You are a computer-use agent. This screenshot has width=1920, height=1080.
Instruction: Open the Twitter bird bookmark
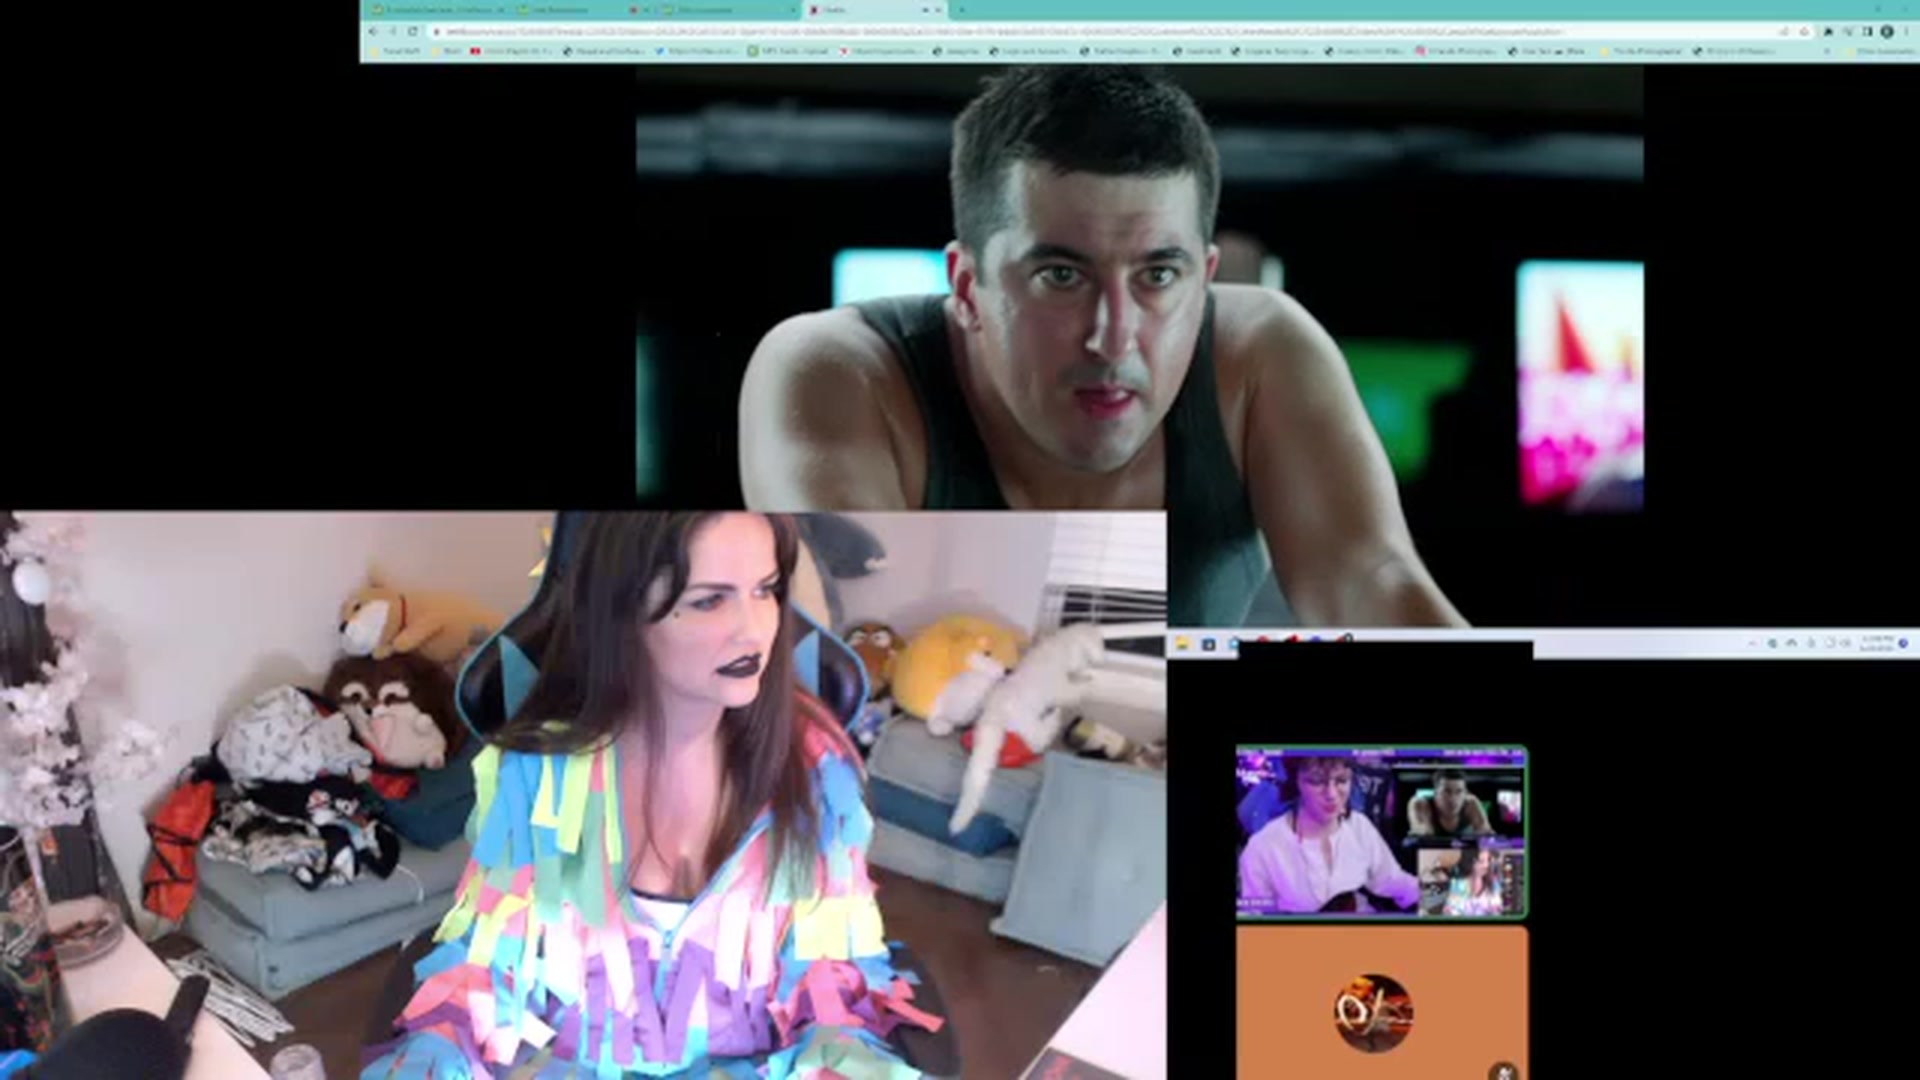(x=697, y=51)
